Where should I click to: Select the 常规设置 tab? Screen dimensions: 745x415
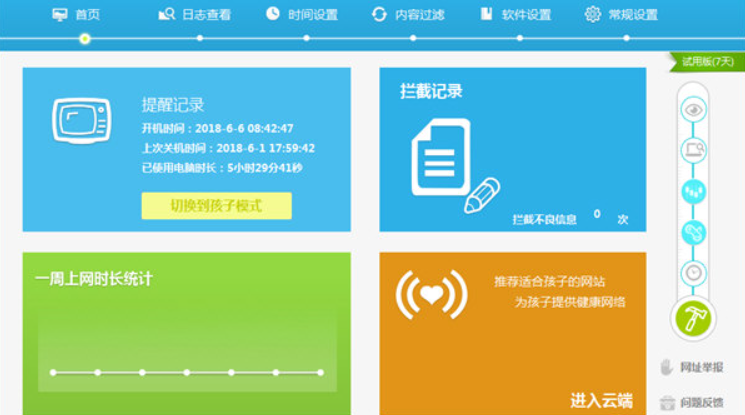pyautogui.click(x=621, y=15)
